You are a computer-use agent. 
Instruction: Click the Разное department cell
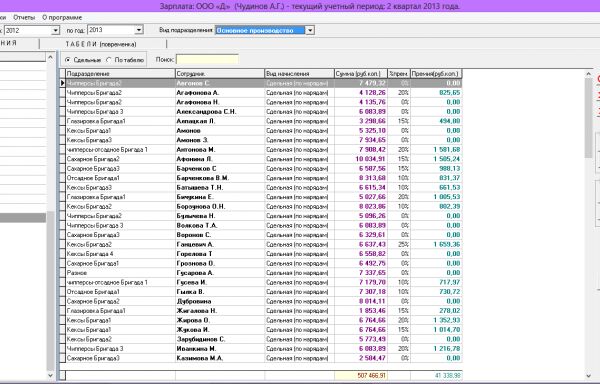click(120, 273)
